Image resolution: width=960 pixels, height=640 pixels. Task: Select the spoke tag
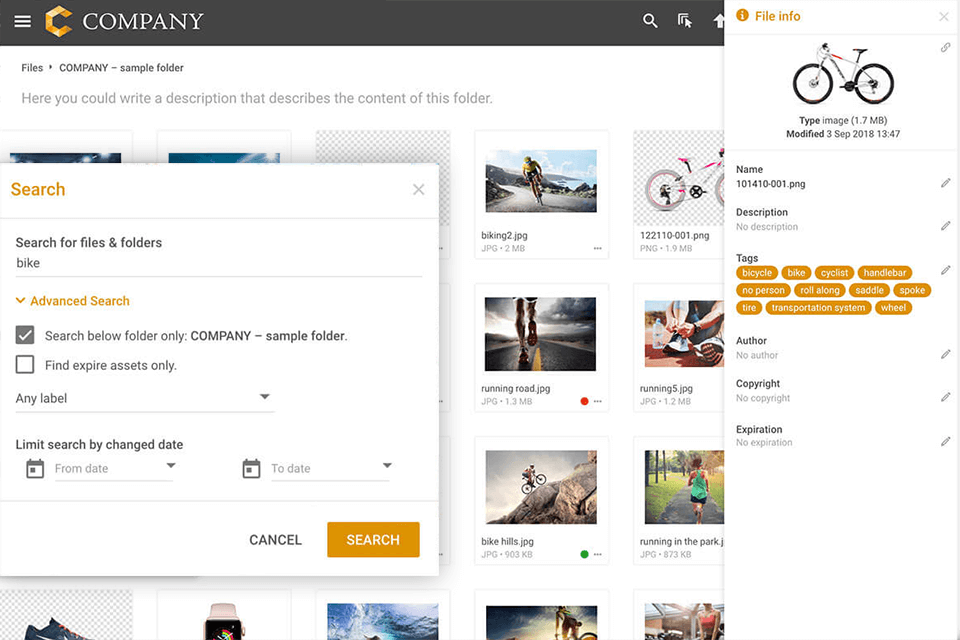(912, 290)
